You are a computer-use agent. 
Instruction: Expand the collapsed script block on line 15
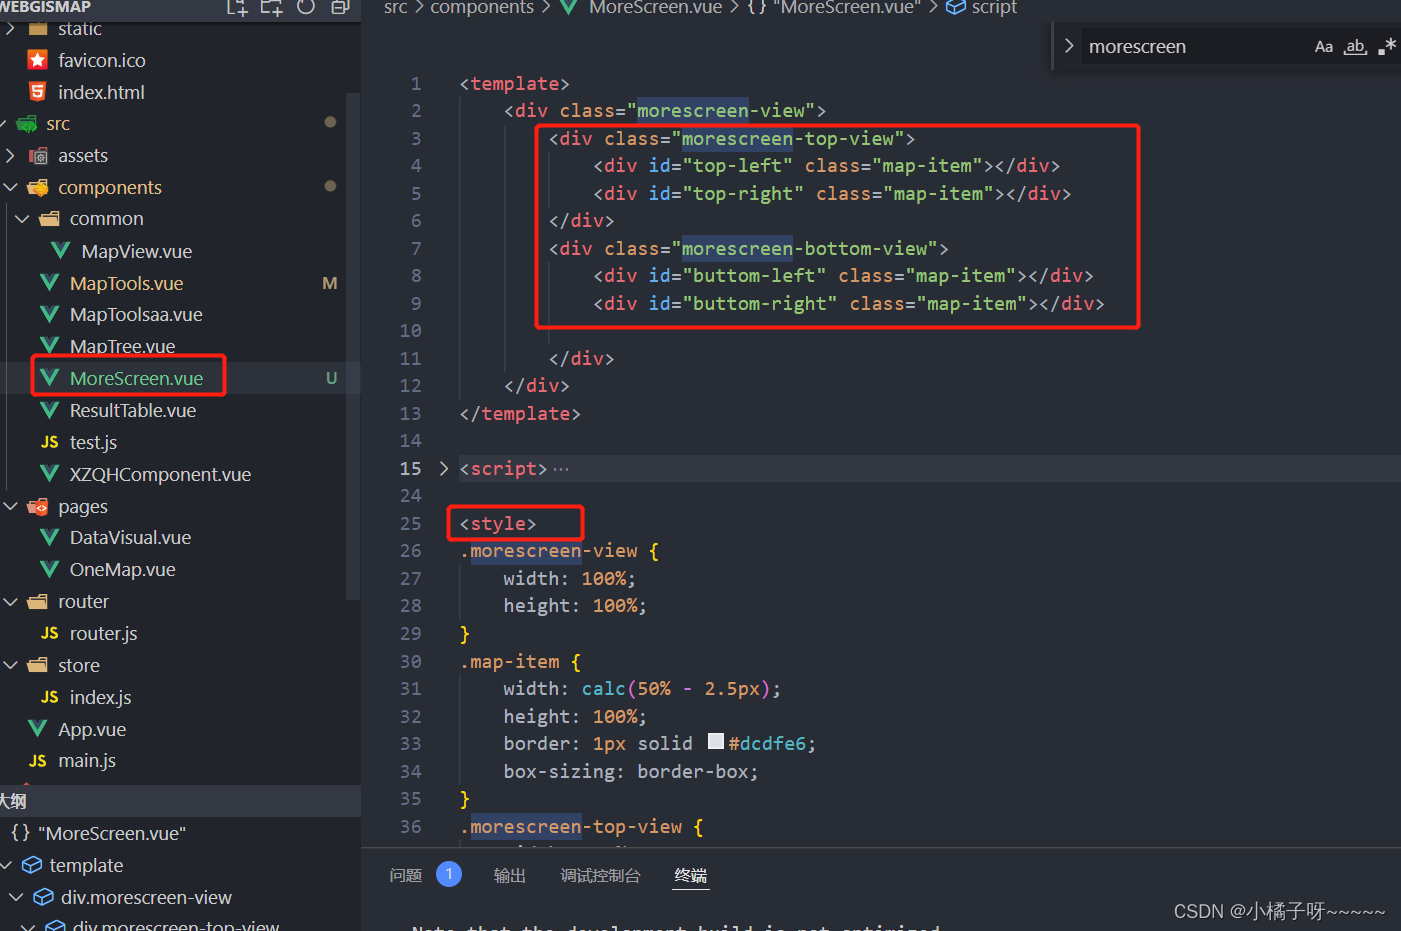click(444, 467)
